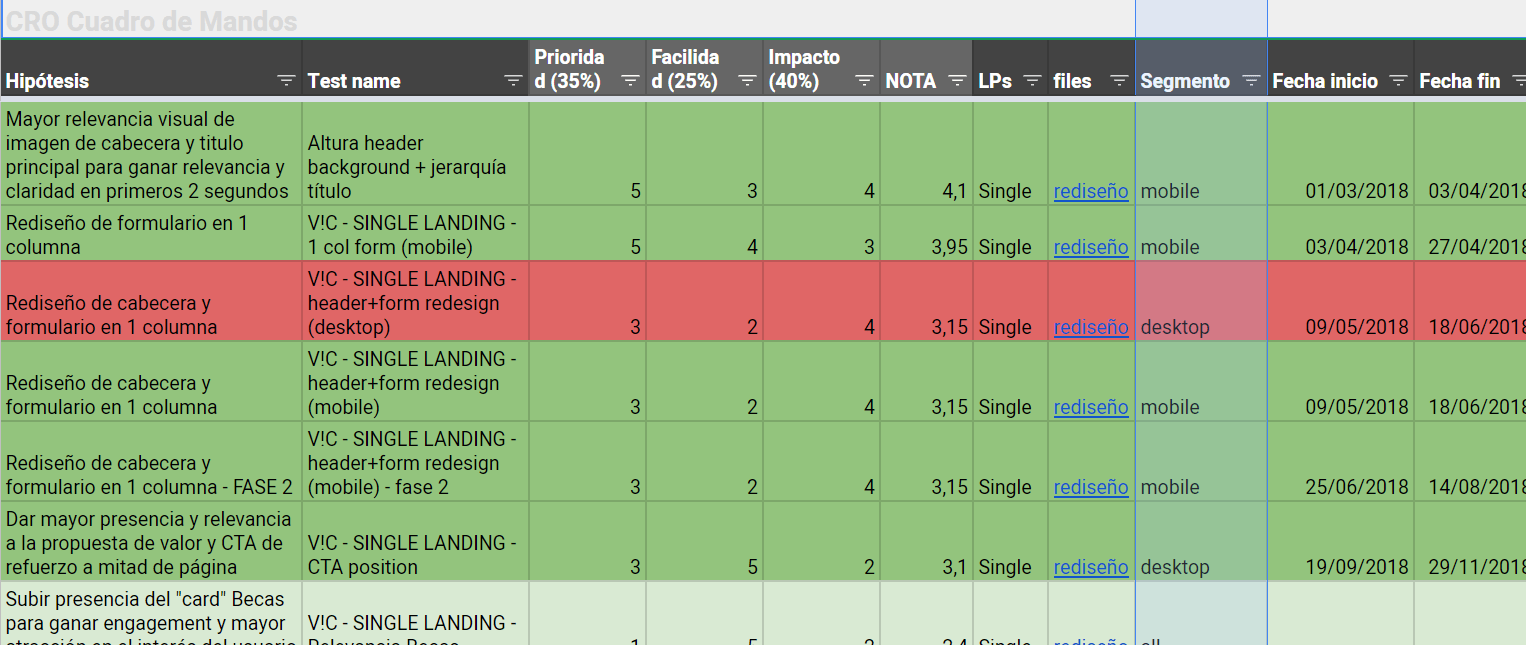Expand the Segmento filter dropdown
The image size is (1526, 645).
[1251, 81]
